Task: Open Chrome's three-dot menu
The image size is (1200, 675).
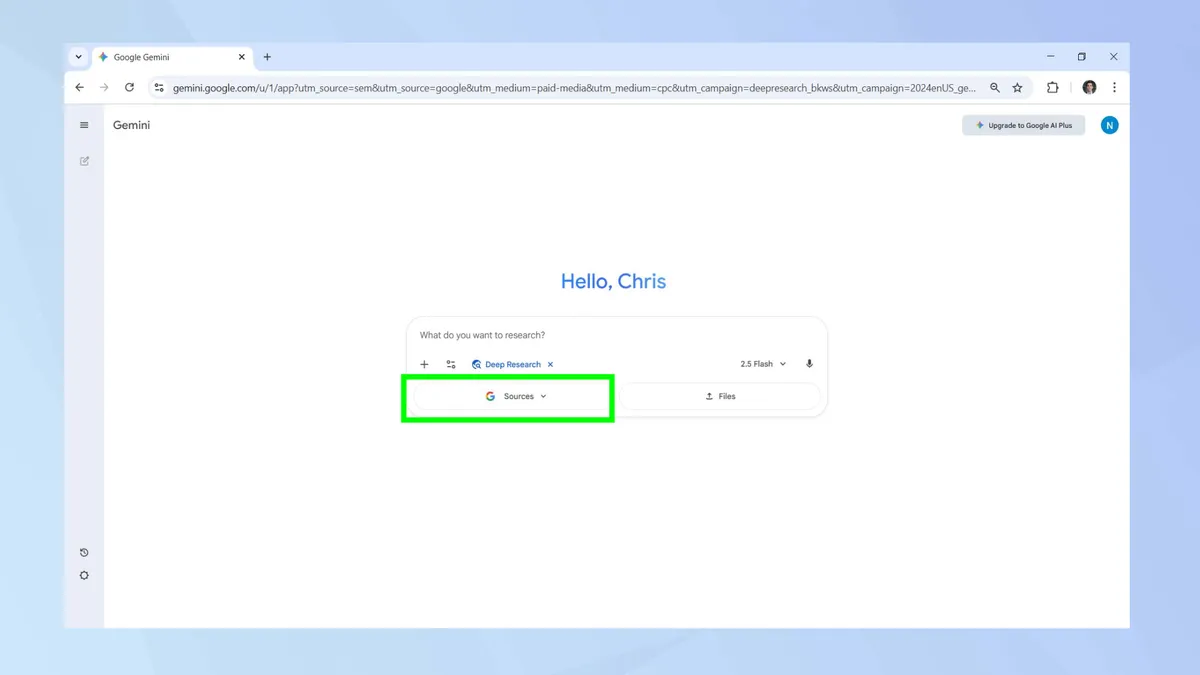Action: point(1115,87)
